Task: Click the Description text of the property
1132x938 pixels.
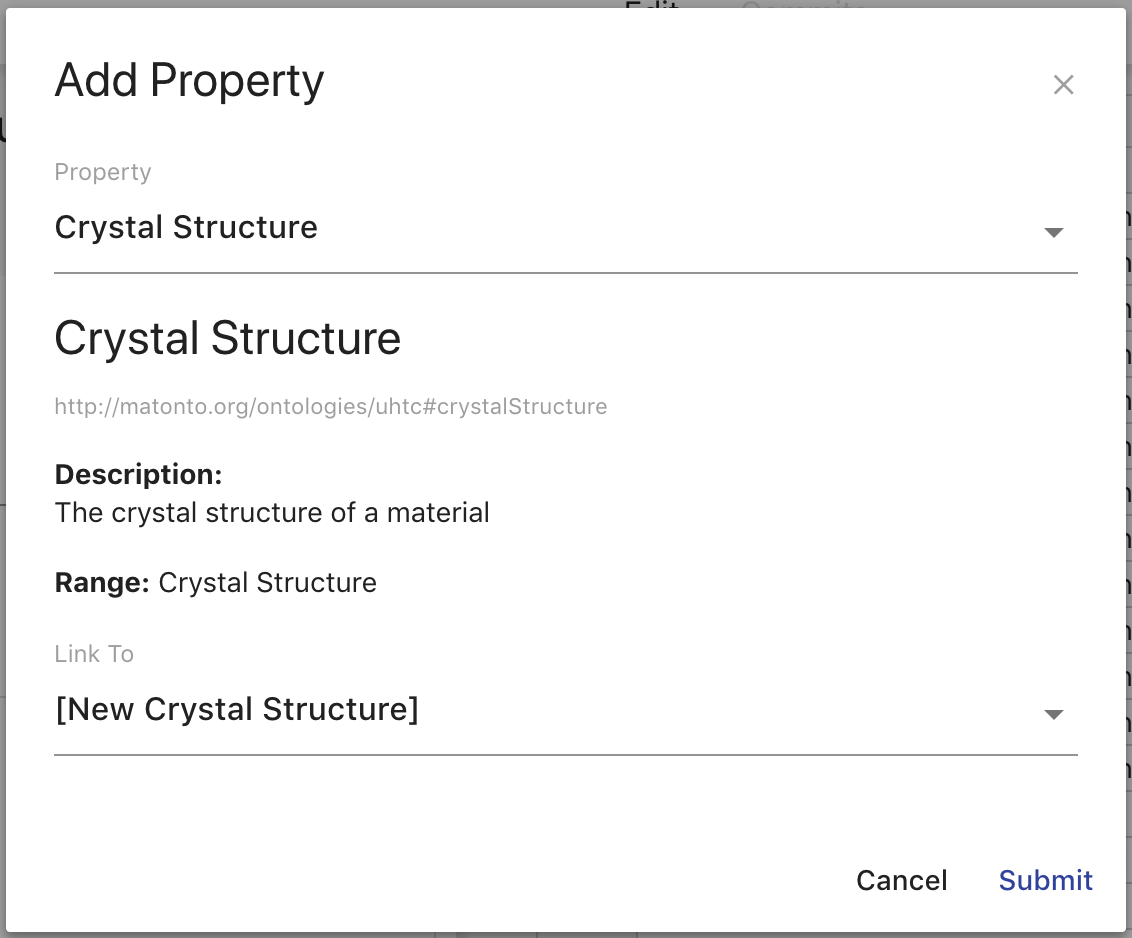Action: [272, 512]
